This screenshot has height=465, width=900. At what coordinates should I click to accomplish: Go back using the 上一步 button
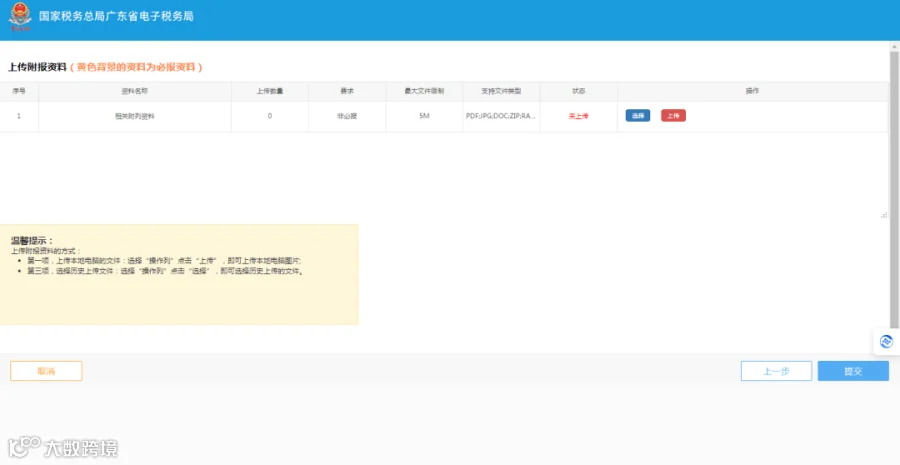point(776,371)
